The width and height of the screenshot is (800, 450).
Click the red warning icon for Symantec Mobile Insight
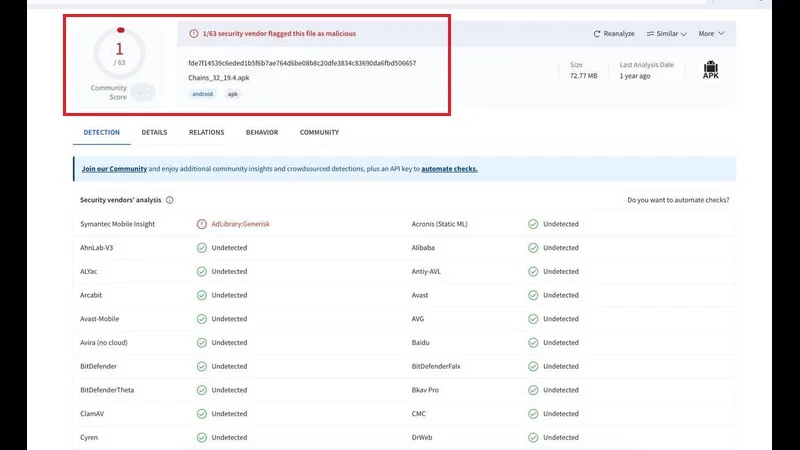[202, 224]
